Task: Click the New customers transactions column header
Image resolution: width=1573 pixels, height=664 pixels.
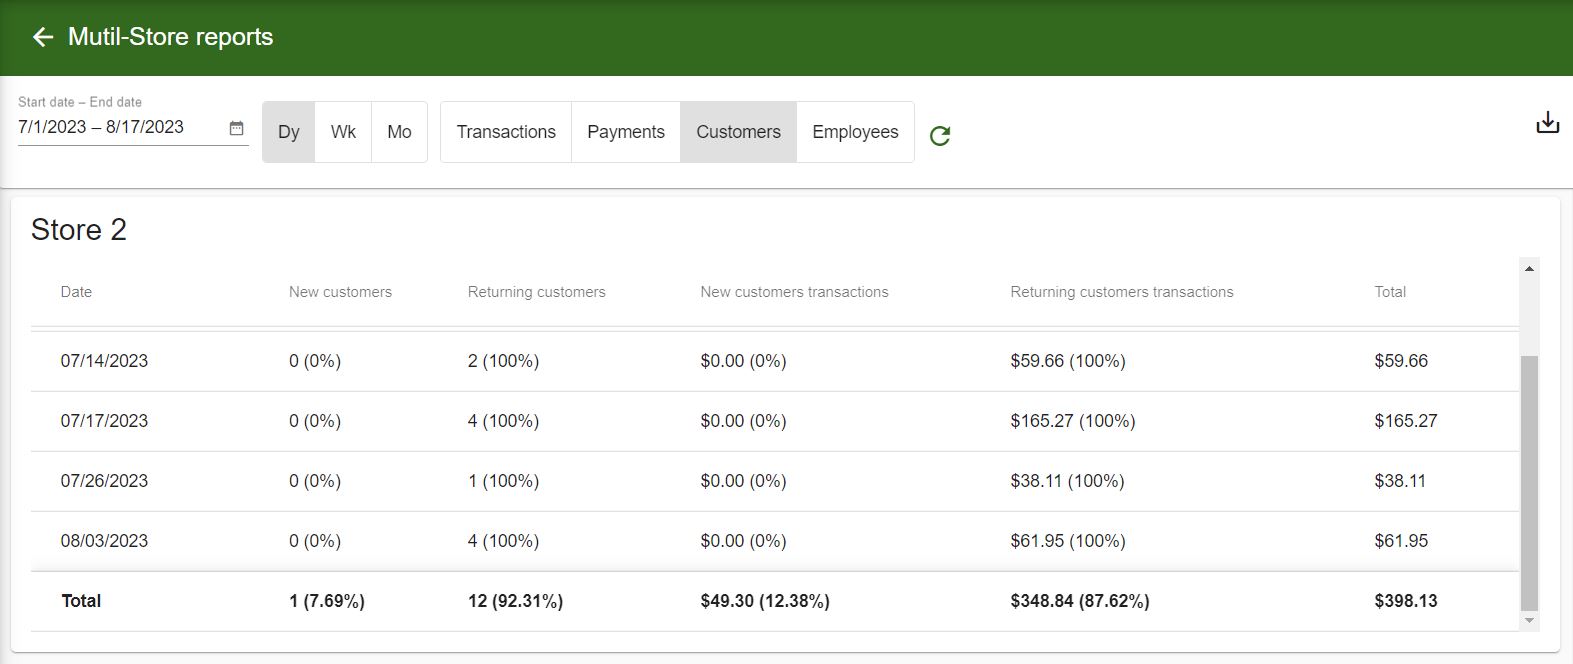Action: (794, 292)
